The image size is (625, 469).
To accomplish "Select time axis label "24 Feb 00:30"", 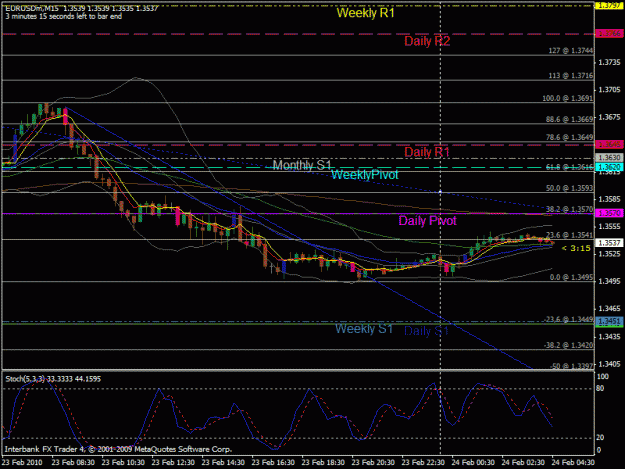I will [x=473, y=462].
